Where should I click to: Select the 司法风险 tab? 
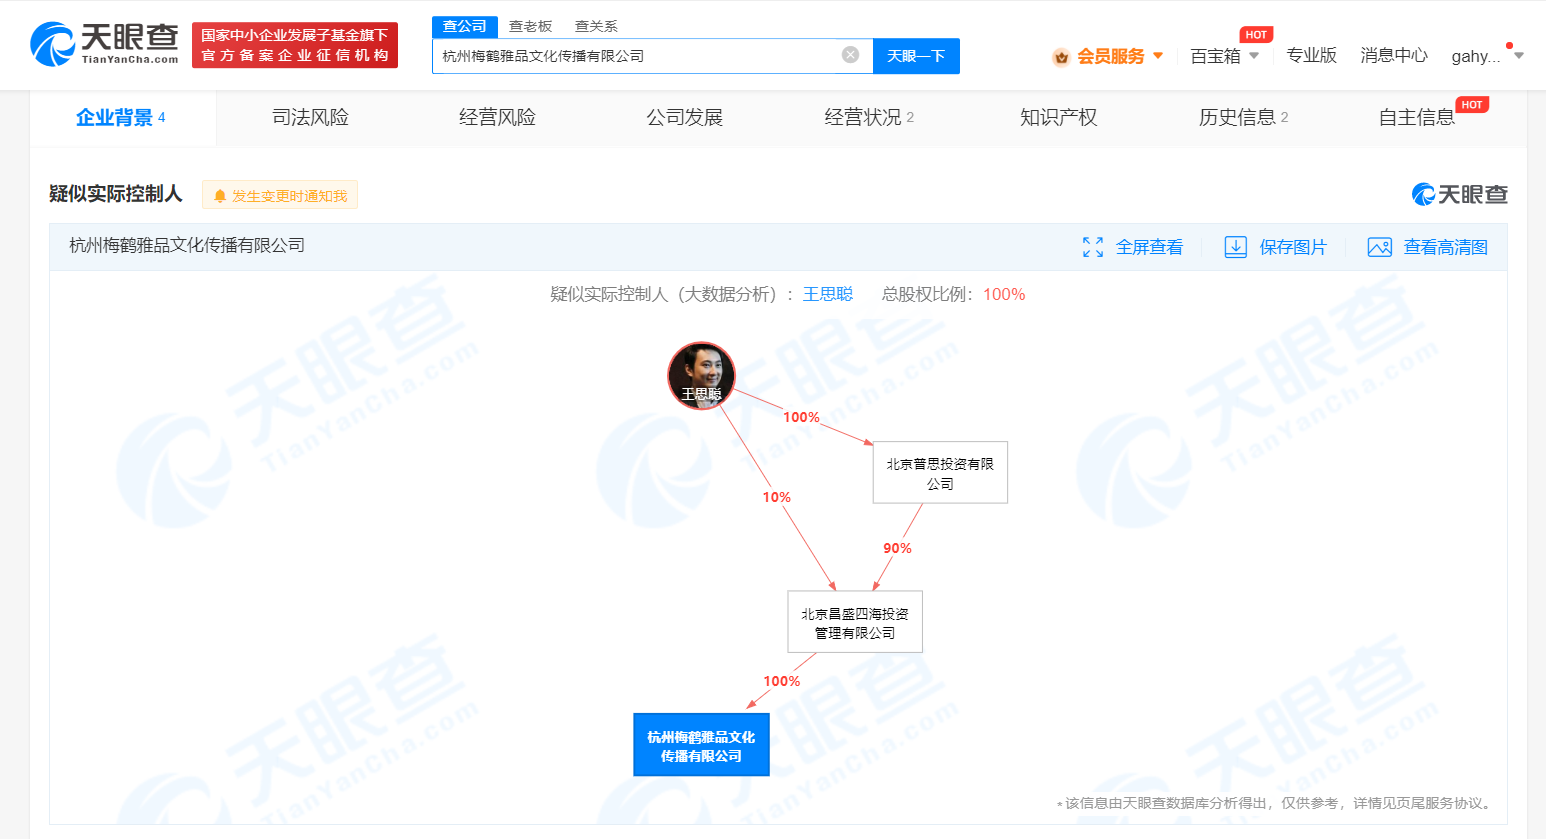tap(310, 117)
